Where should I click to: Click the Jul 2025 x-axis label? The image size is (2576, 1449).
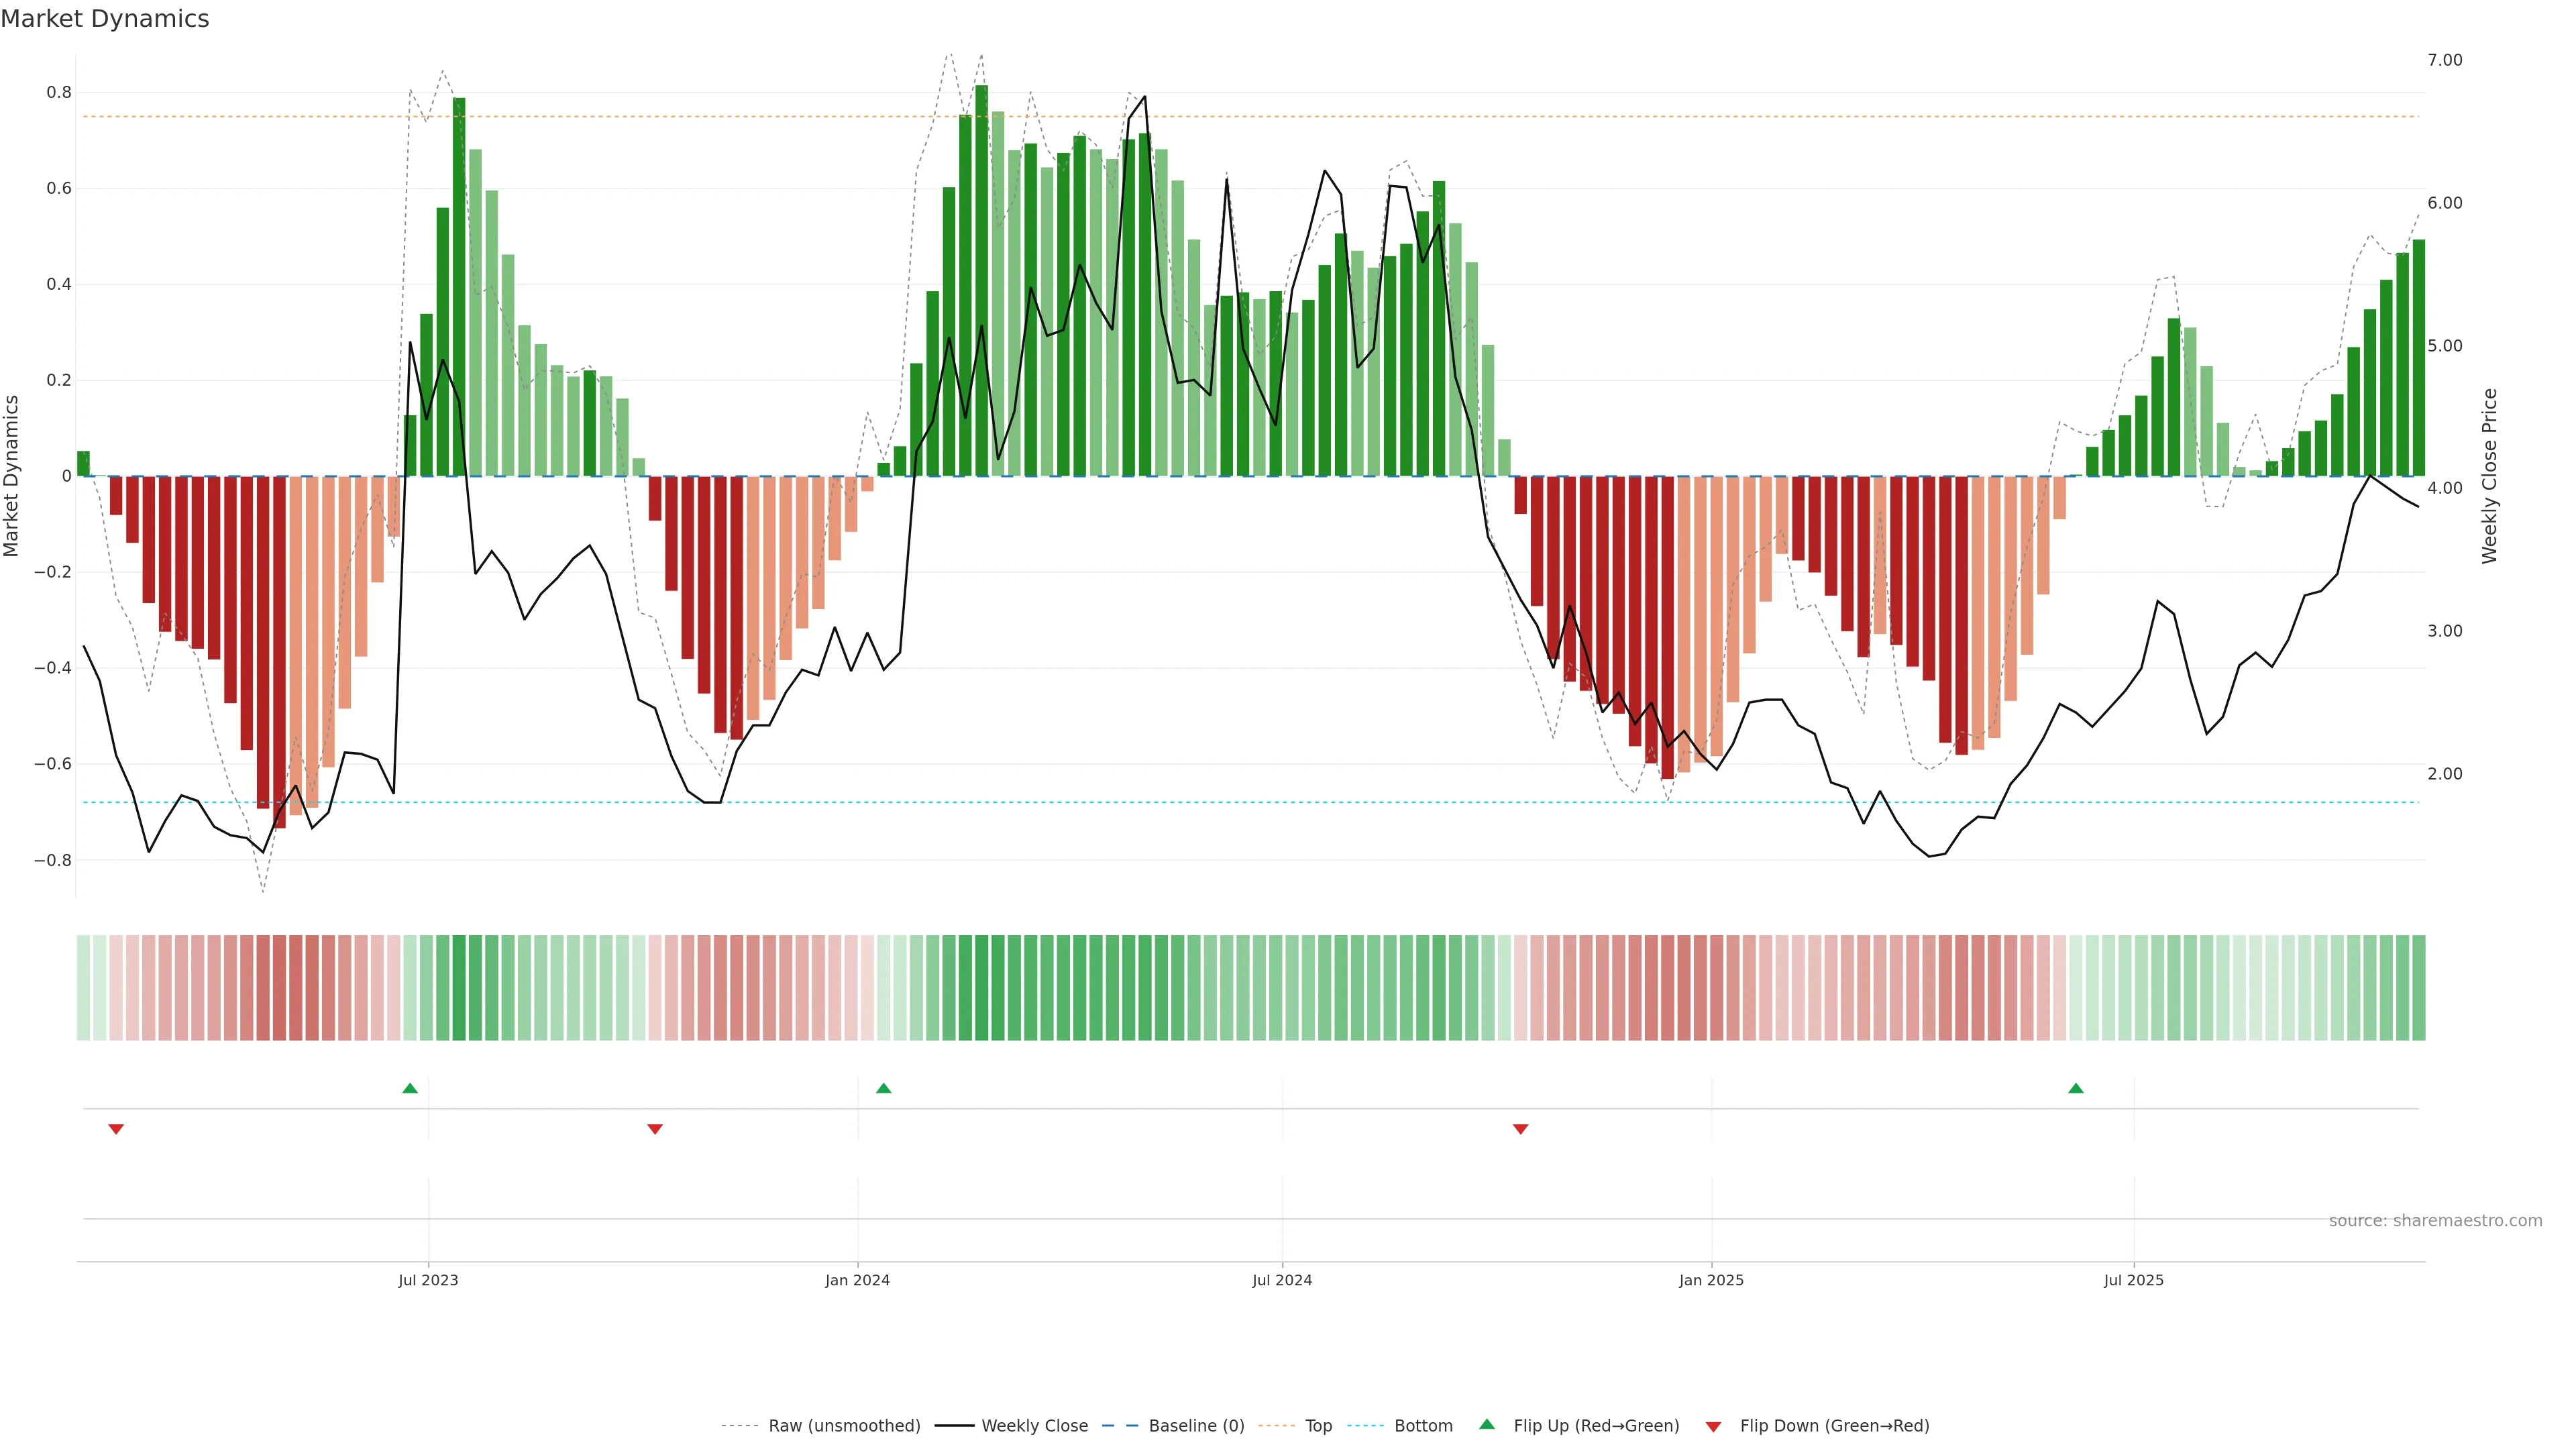pyautogui.click(x=2133, y=1280)
